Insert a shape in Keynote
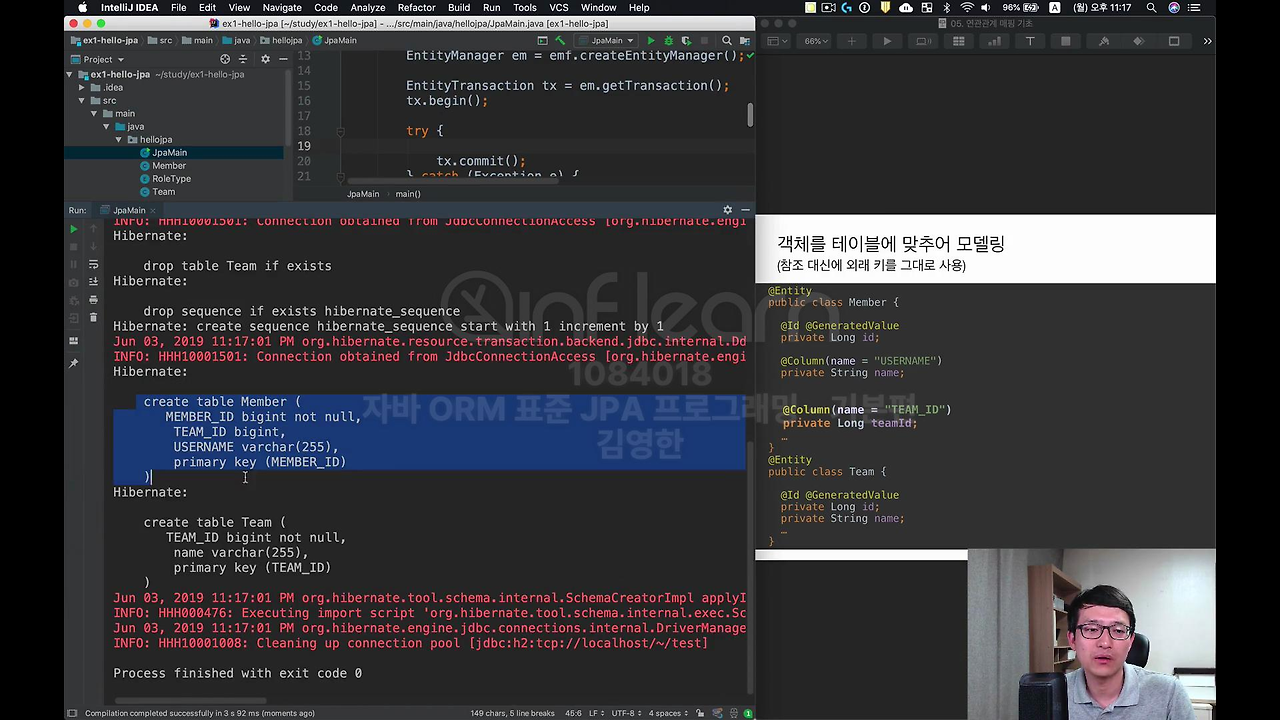Viewport: 1280px width, 720px height. click(1066, 41)
